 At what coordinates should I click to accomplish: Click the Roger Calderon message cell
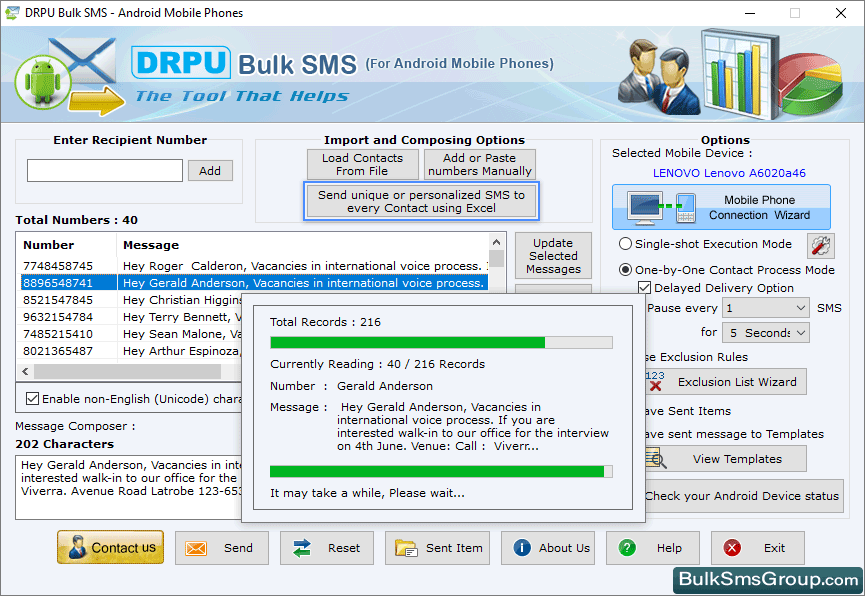(303, 266)
